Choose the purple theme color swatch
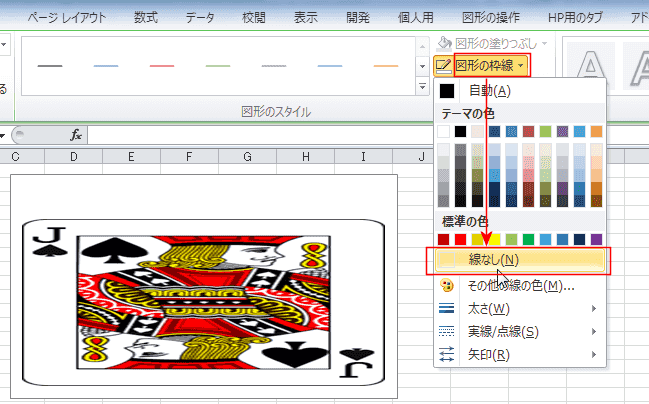 (562, 132)
